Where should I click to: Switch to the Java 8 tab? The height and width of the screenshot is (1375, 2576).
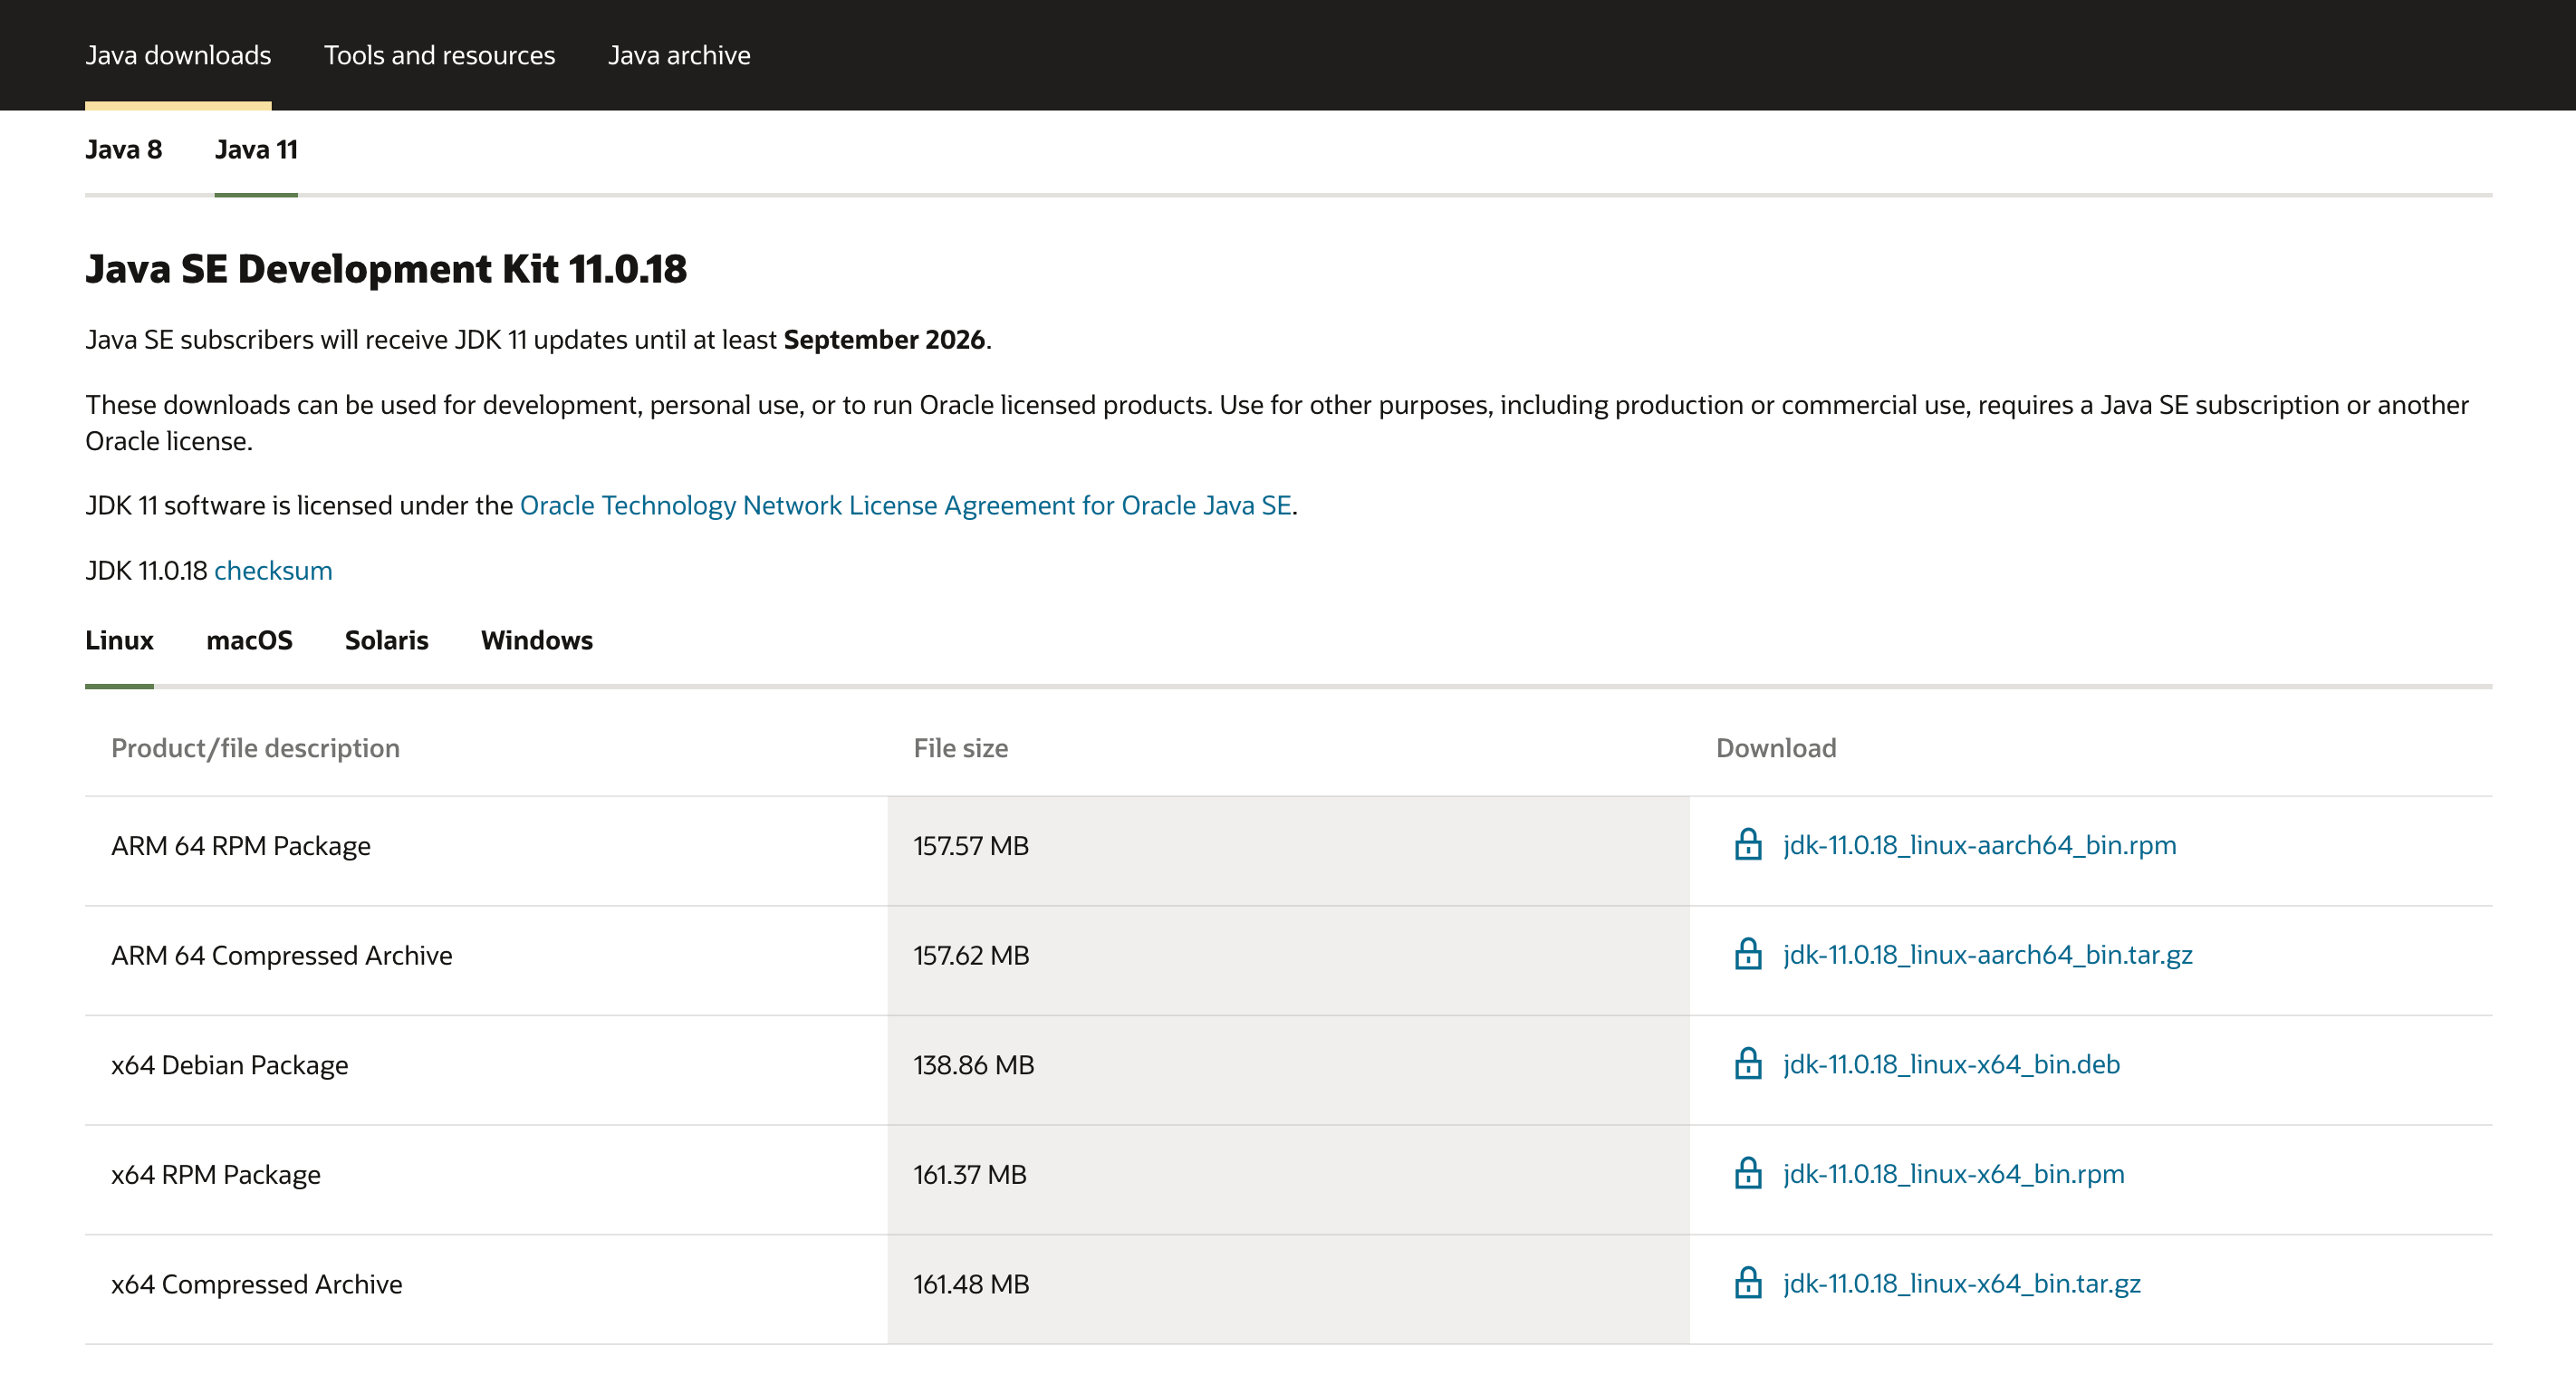[124, 150]
